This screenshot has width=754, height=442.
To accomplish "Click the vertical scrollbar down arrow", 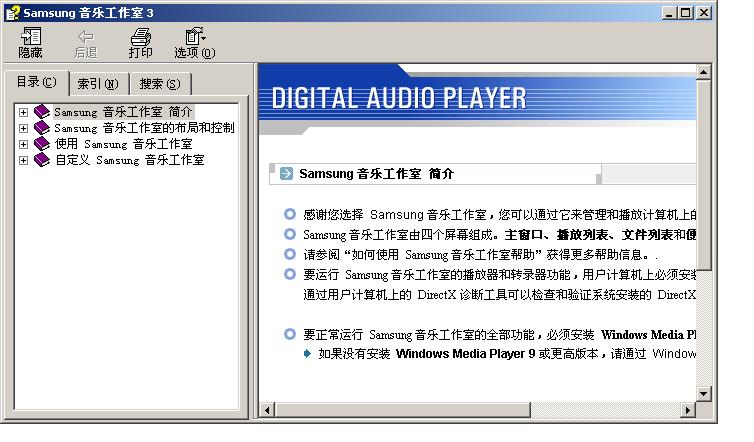I will (x=704, y=394).
